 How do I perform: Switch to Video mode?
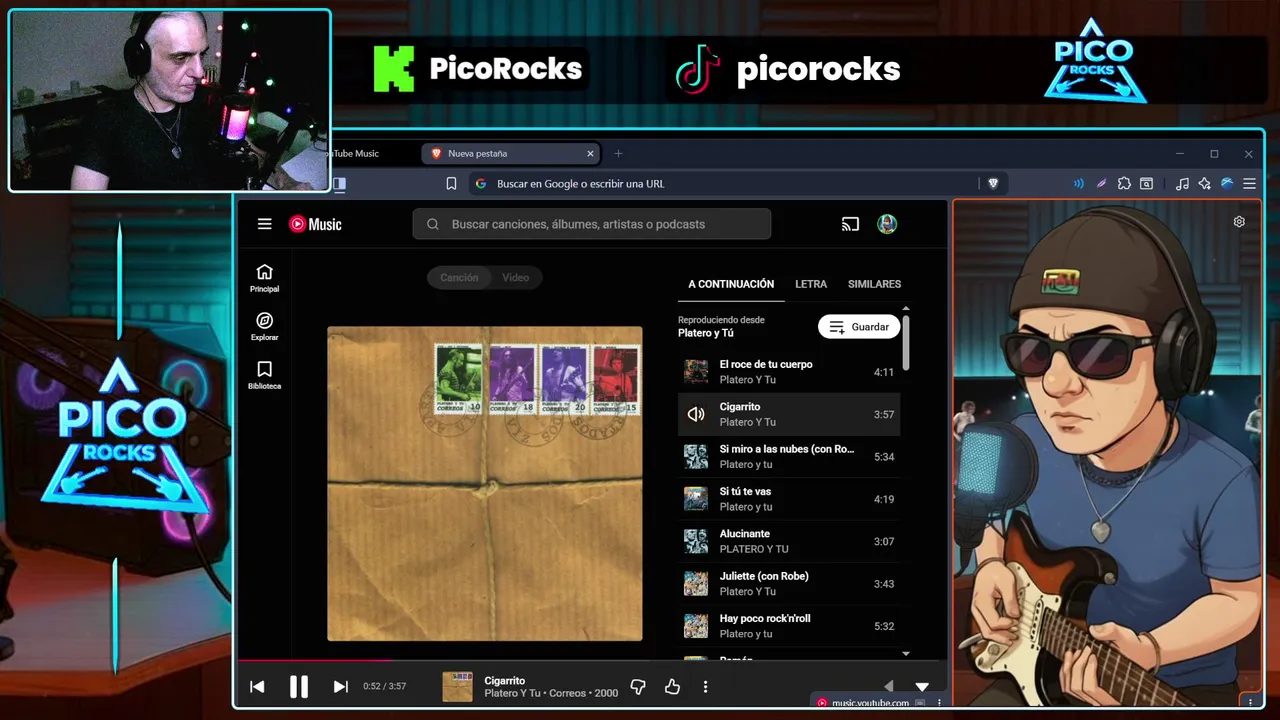(516, 278)
